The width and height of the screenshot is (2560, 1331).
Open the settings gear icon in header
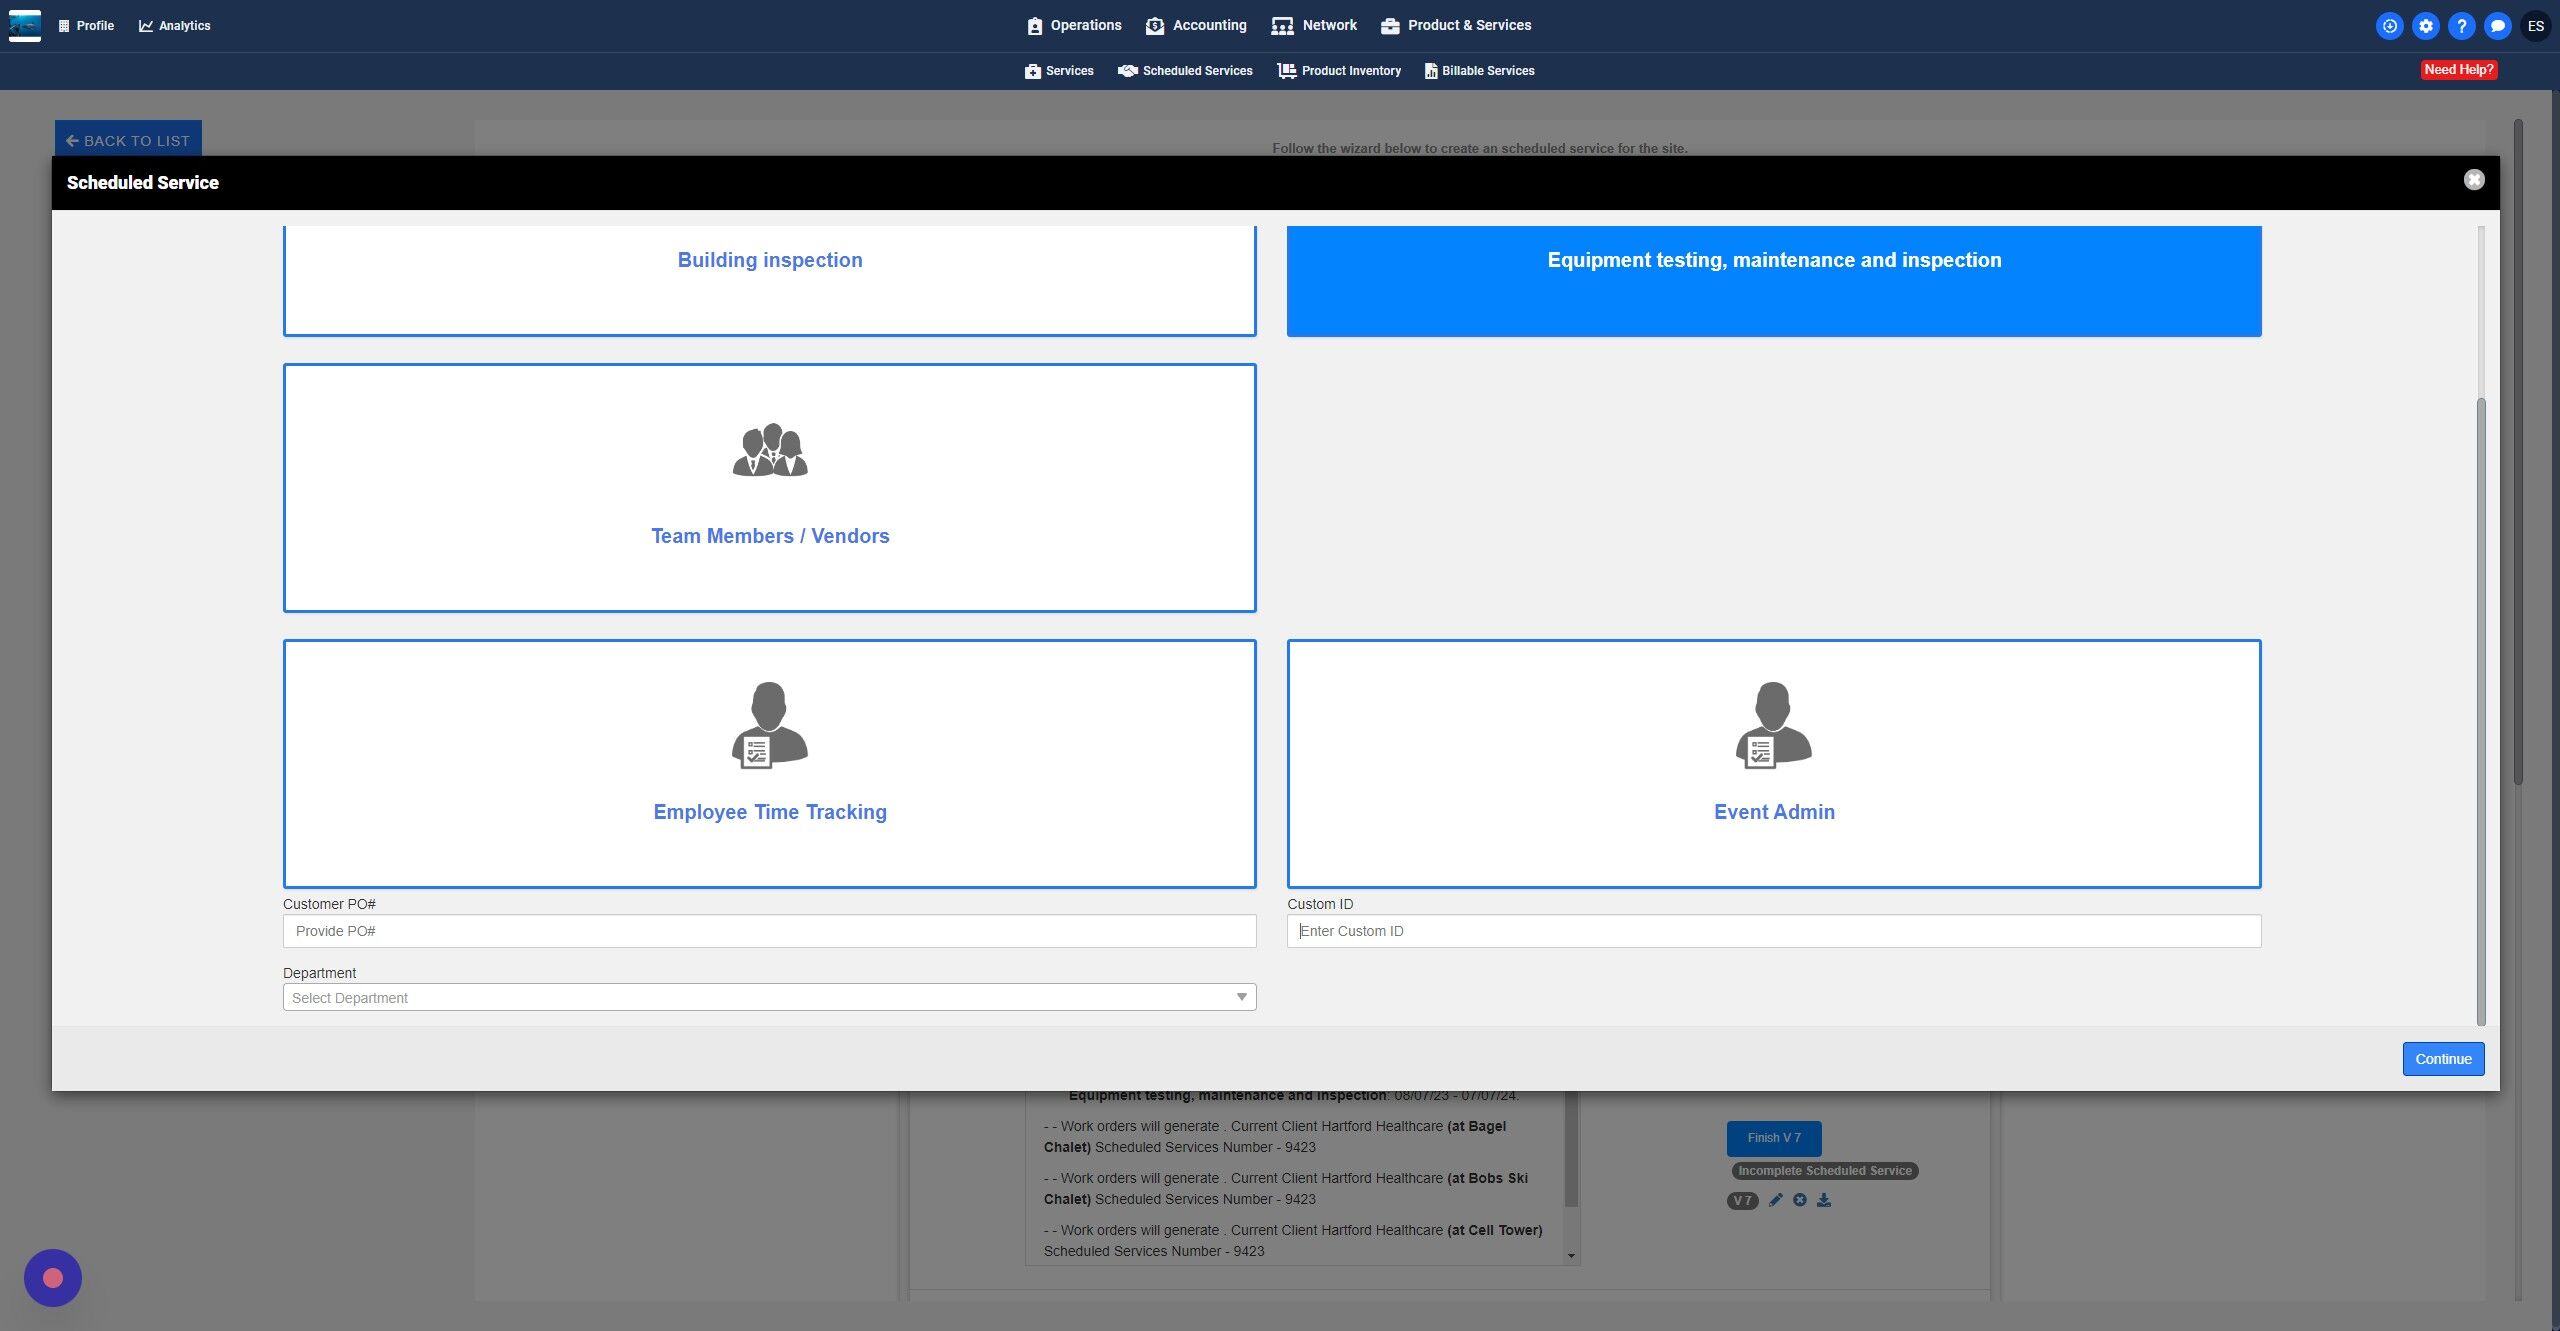tap(2425, 26)
